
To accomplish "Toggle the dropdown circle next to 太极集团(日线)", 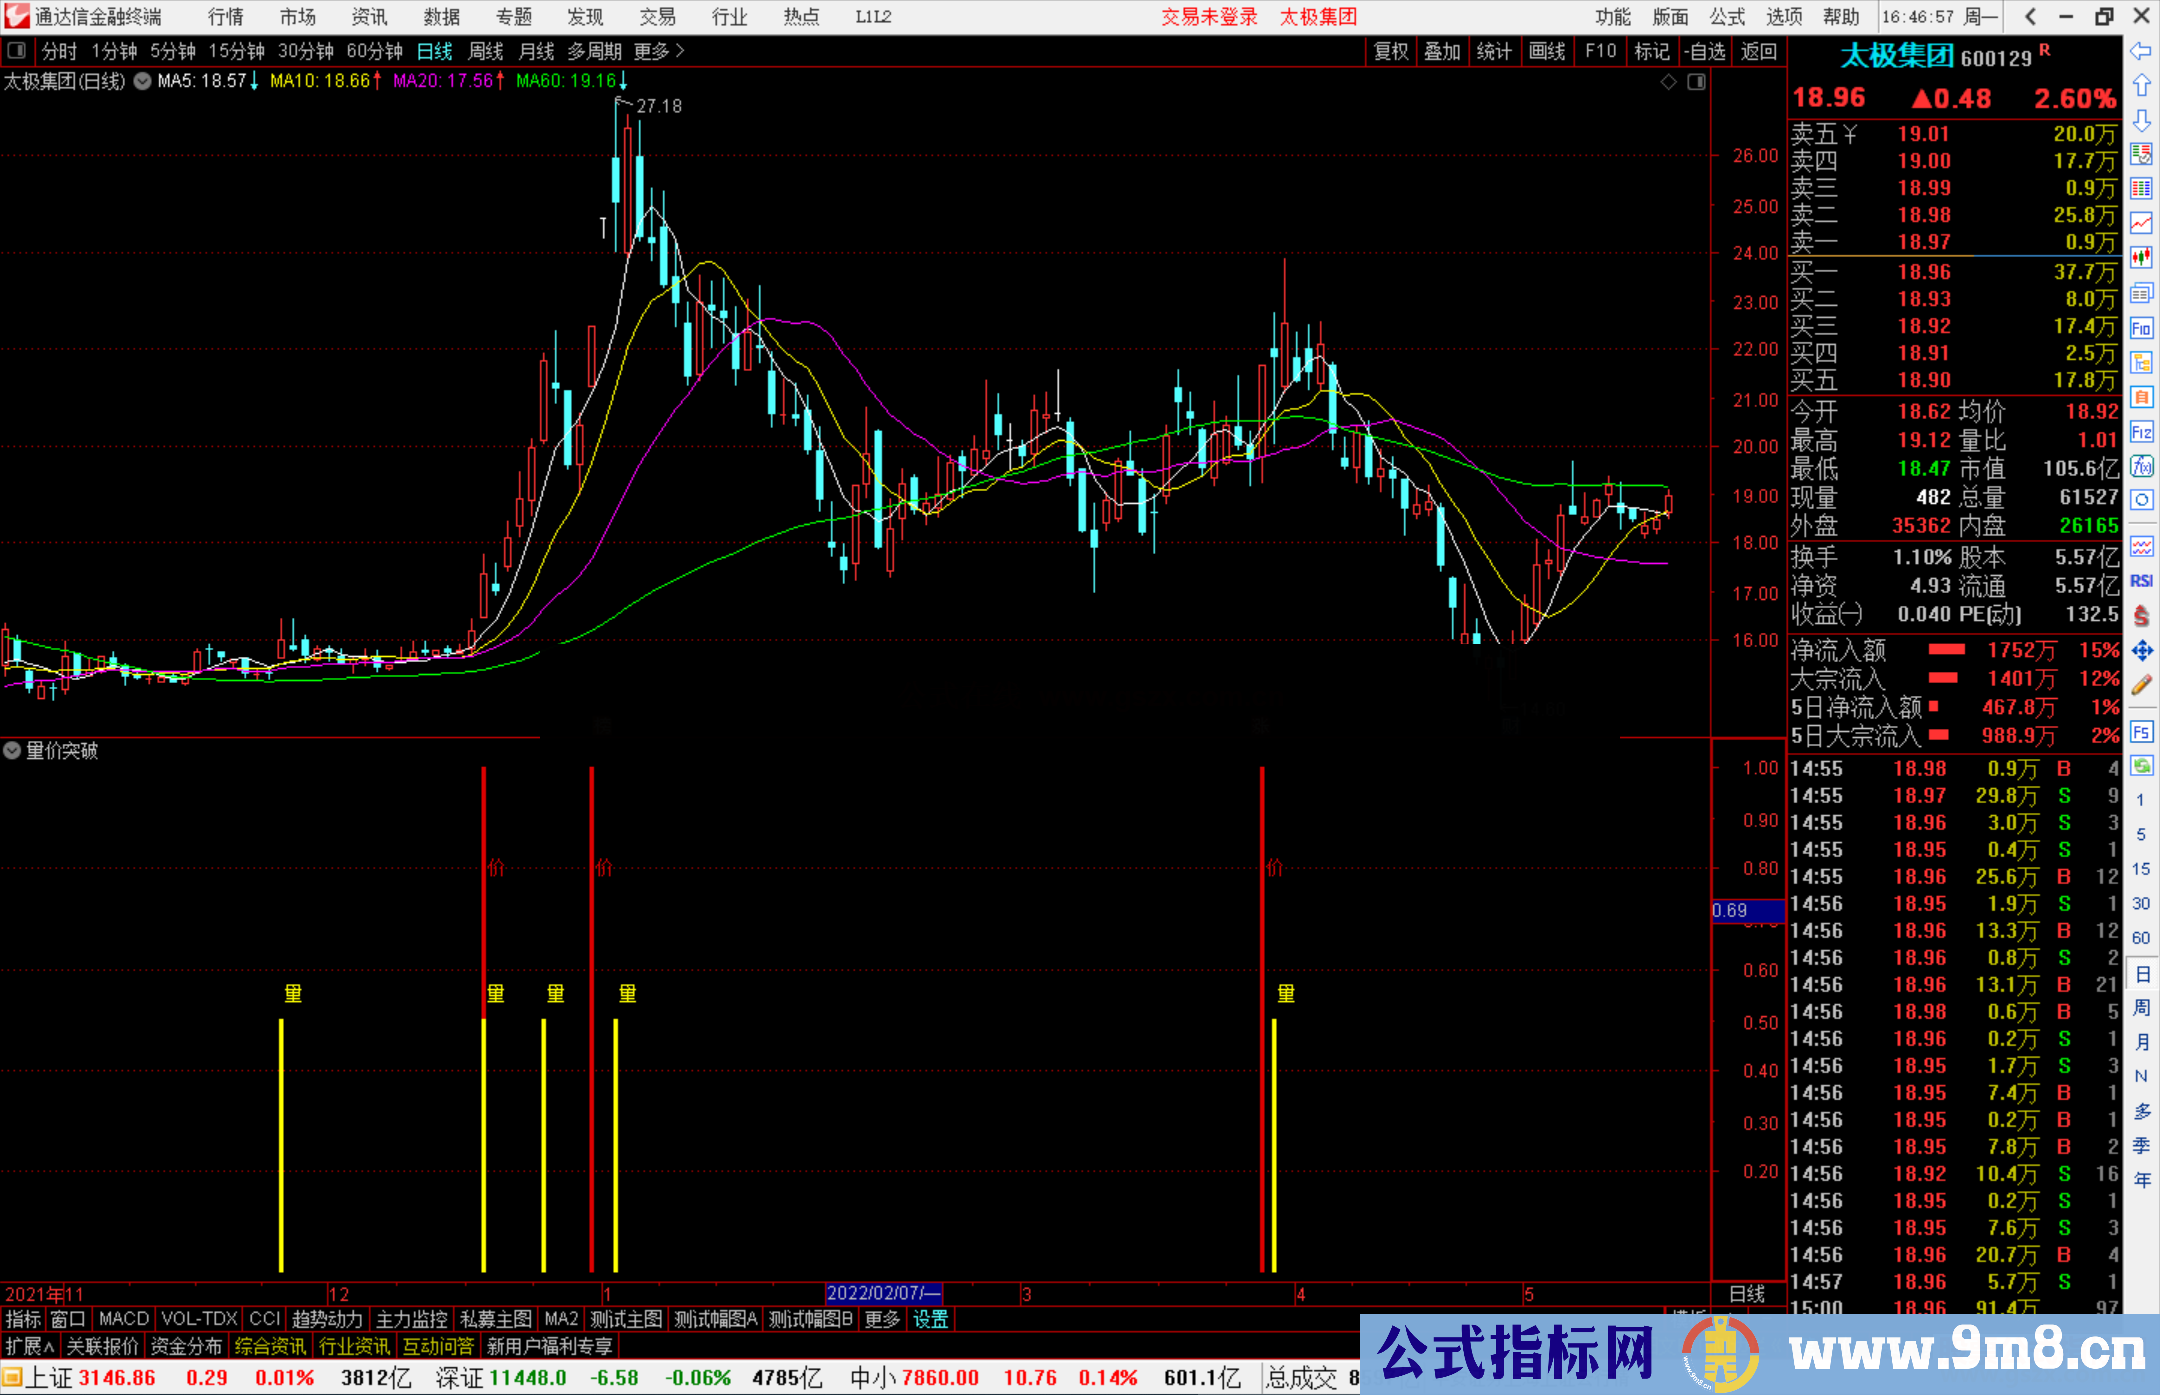I will (x=143, y=81).
